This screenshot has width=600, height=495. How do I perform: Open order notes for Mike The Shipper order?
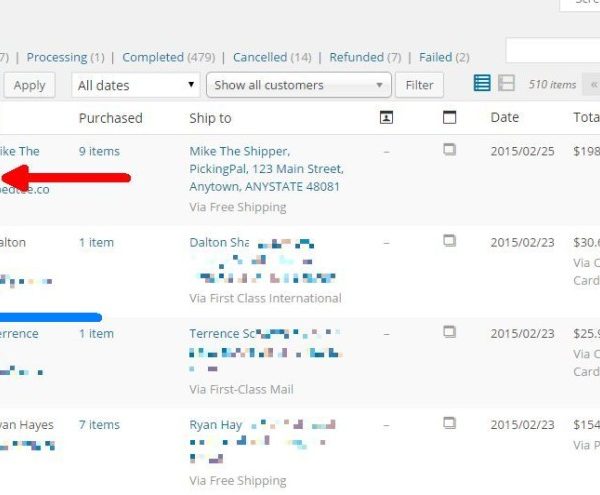click(x=449, y=150)
